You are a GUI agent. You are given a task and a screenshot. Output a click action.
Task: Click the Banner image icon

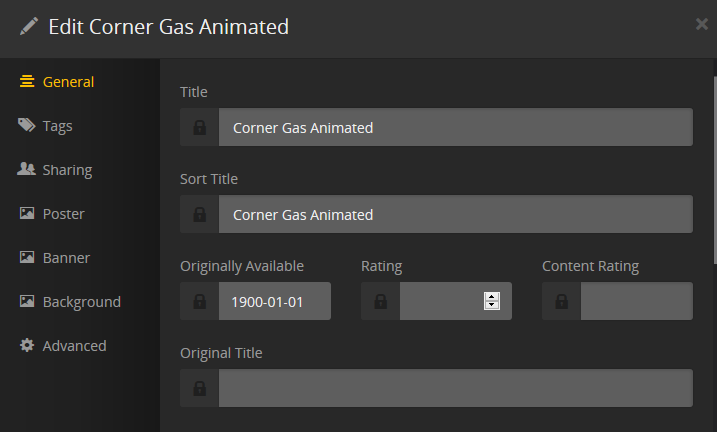[x=27, y=258]
